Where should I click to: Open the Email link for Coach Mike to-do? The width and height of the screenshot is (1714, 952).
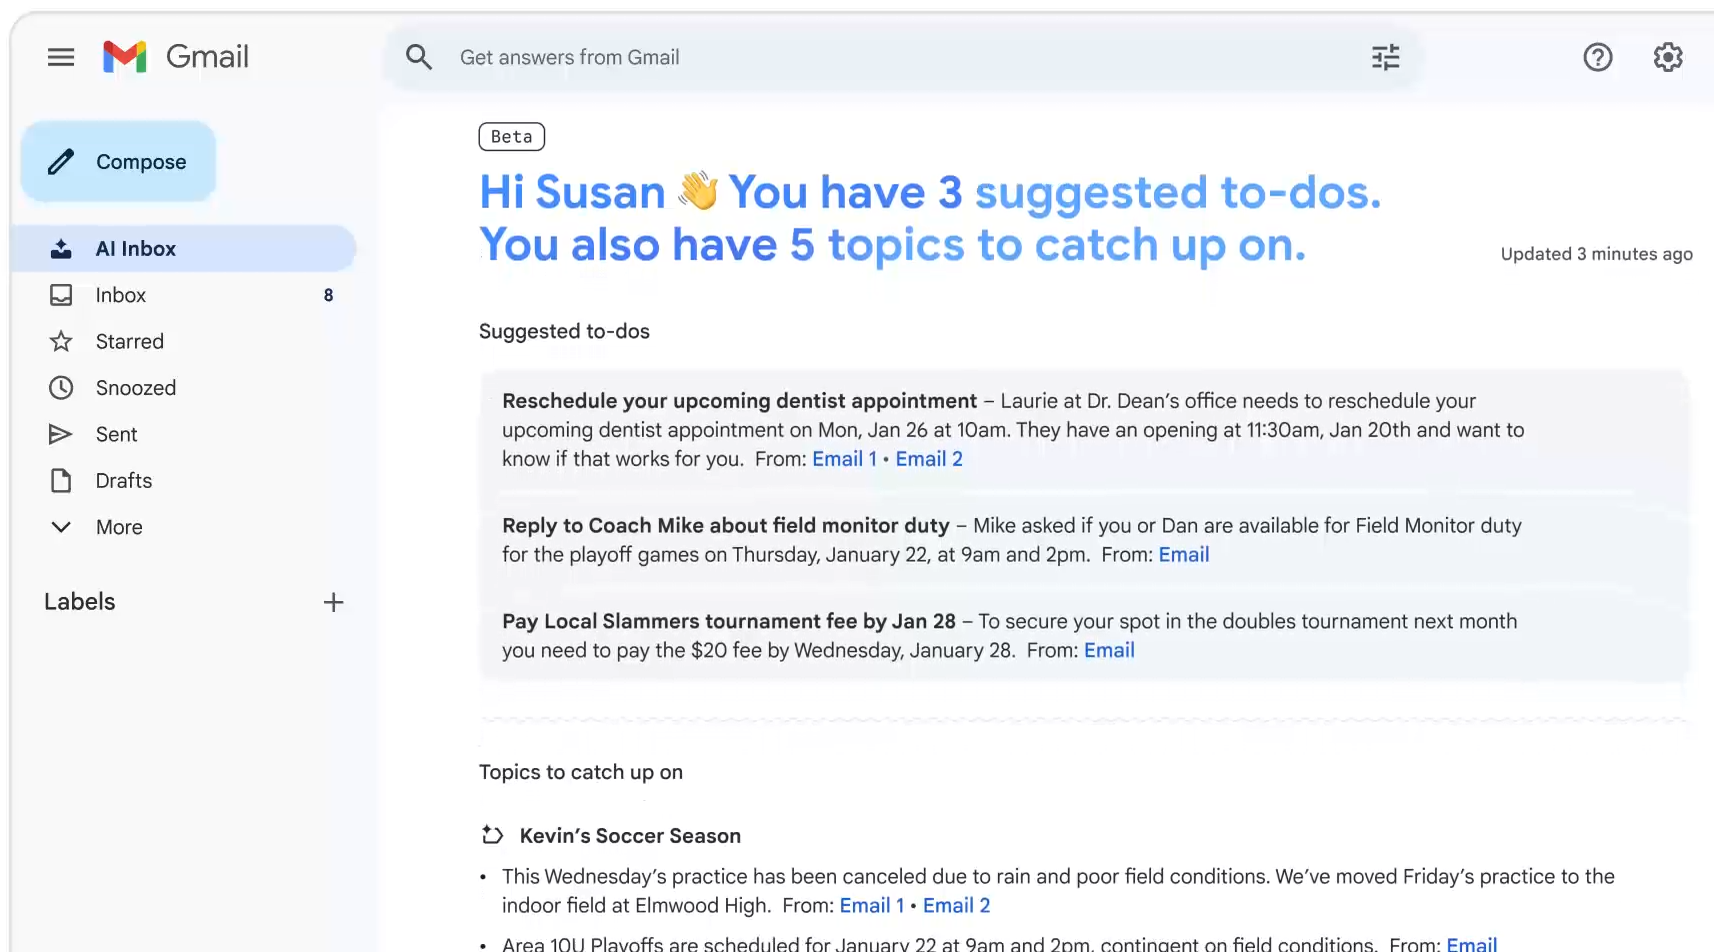point(1183,555)
